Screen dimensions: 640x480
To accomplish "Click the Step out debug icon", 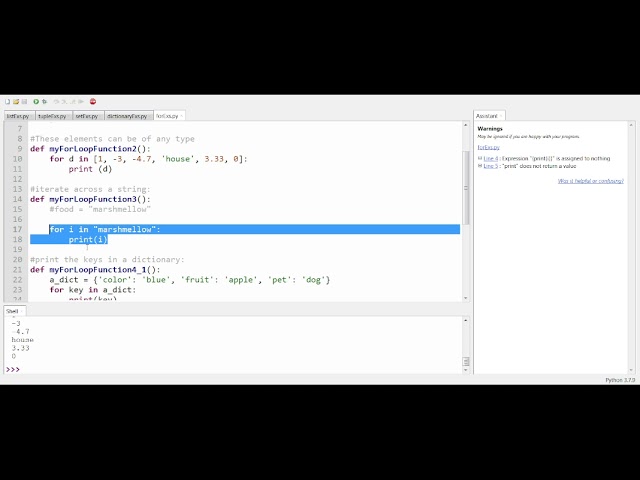I will click(73, 102).
